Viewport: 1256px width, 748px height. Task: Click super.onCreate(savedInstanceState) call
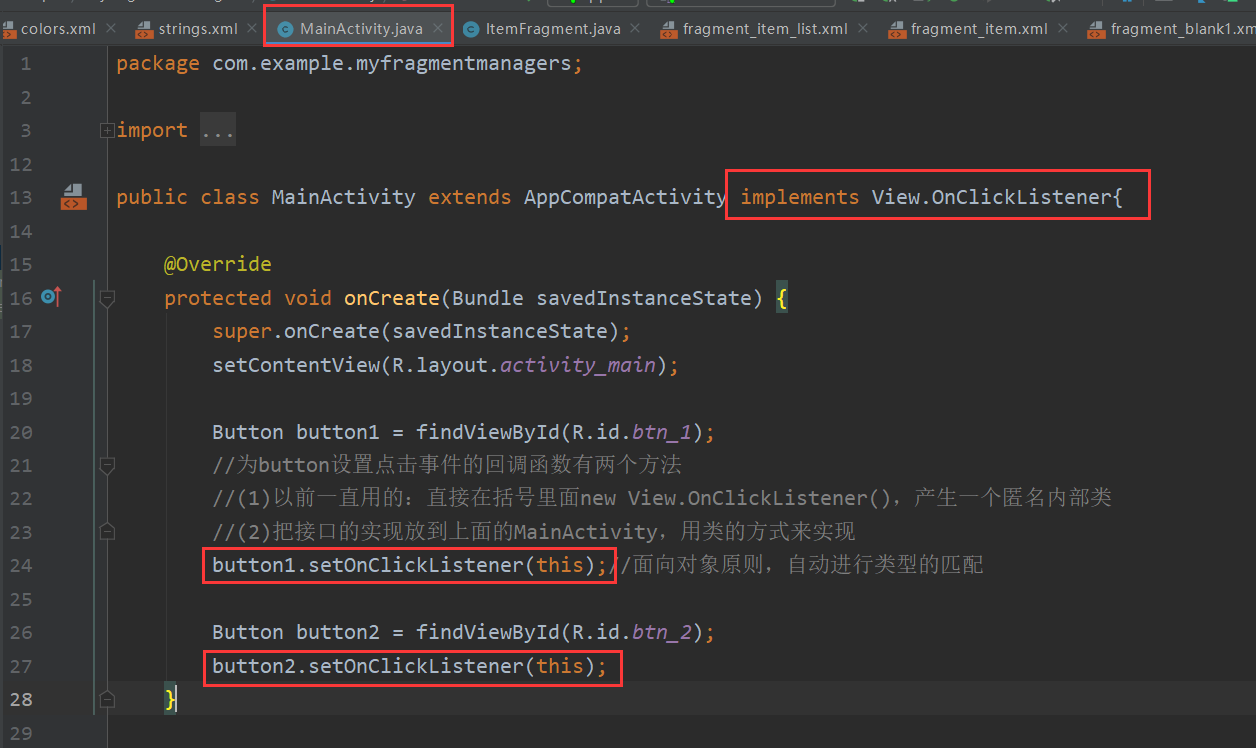415,331
